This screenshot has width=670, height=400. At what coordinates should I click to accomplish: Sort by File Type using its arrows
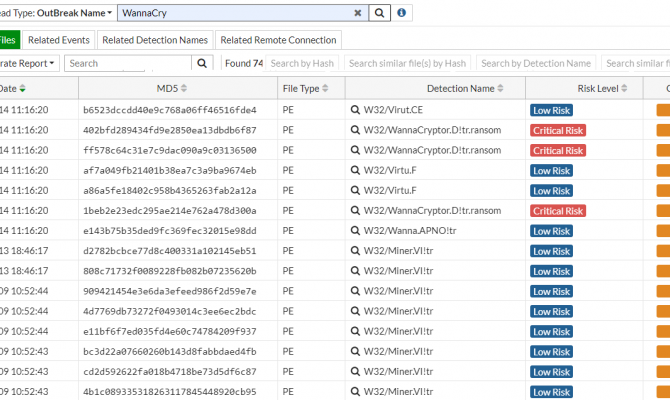click(x=325, y=88)
